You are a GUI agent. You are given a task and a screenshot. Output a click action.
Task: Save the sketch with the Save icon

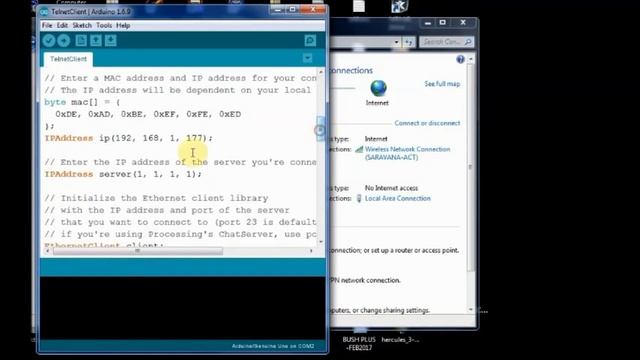[x=111, y=40]
